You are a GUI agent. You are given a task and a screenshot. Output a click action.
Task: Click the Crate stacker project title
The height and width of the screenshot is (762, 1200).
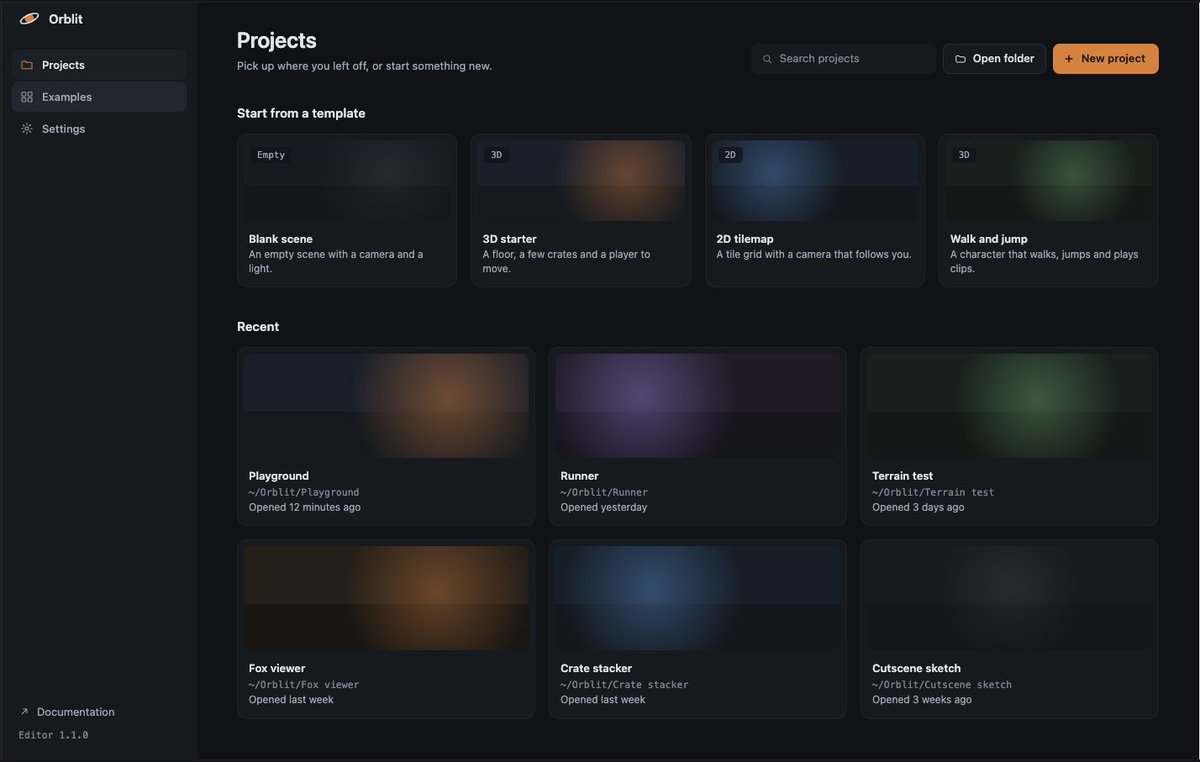[597, 668]
